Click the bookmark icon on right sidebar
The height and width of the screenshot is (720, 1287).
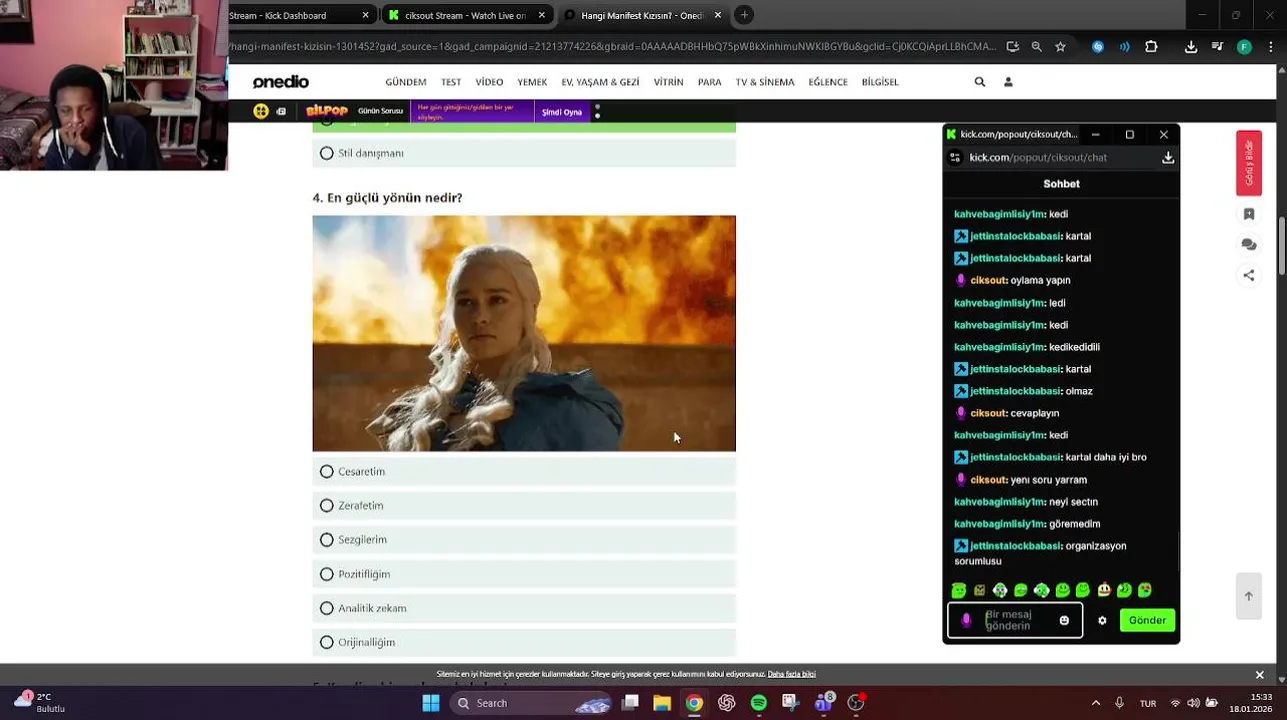(x=1249, y=214)
